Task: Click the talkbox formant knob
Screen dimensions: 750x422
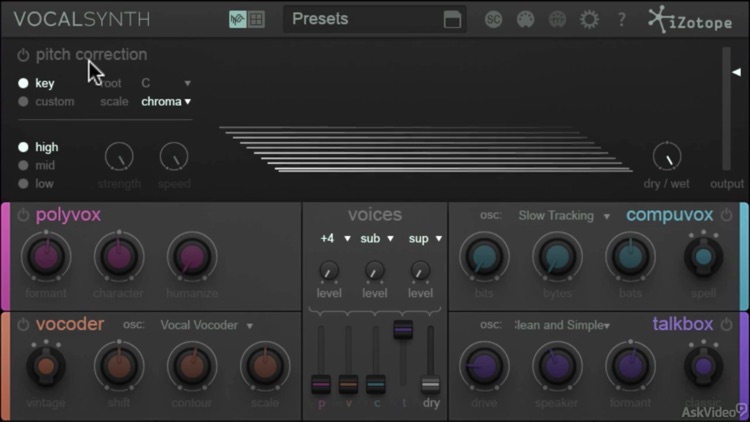Action: [x=630, y=366]
